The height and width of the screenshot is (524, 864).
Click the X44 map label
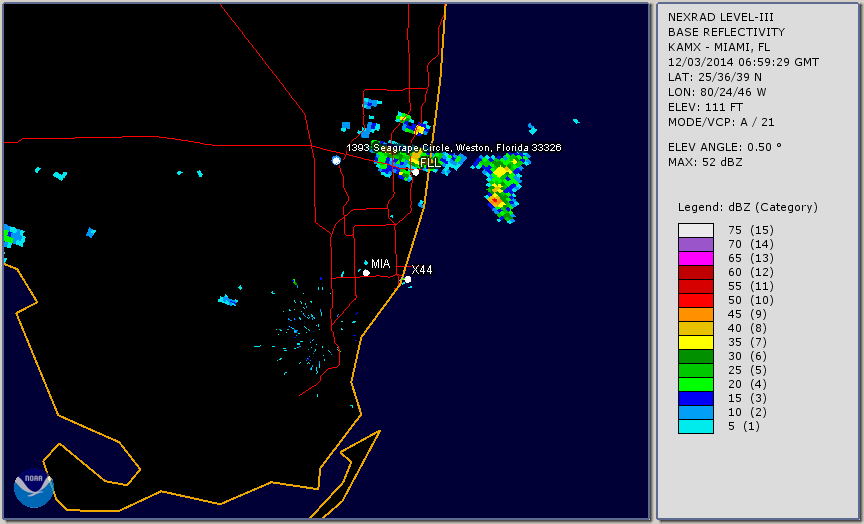point(422,269)
